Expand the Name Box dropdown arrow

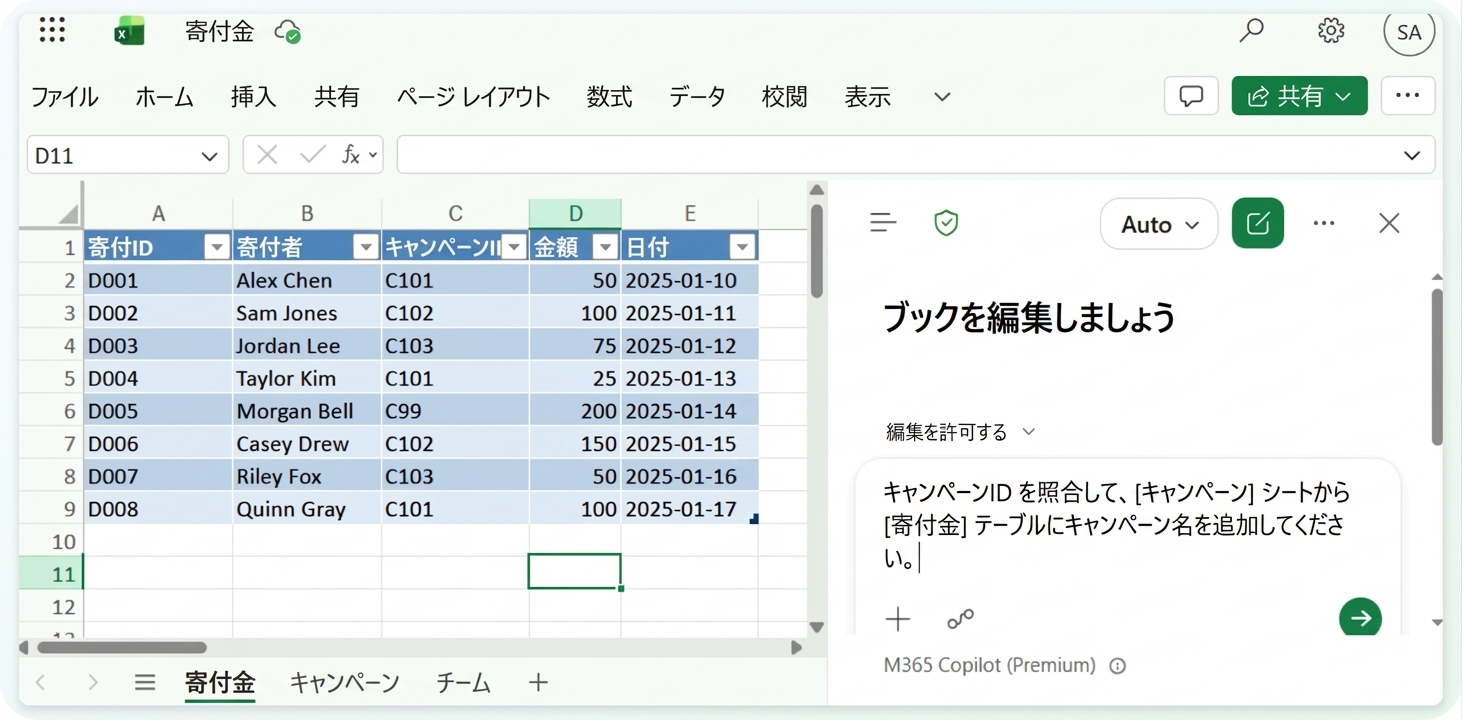pyautogui.click(x=209, y=156)
